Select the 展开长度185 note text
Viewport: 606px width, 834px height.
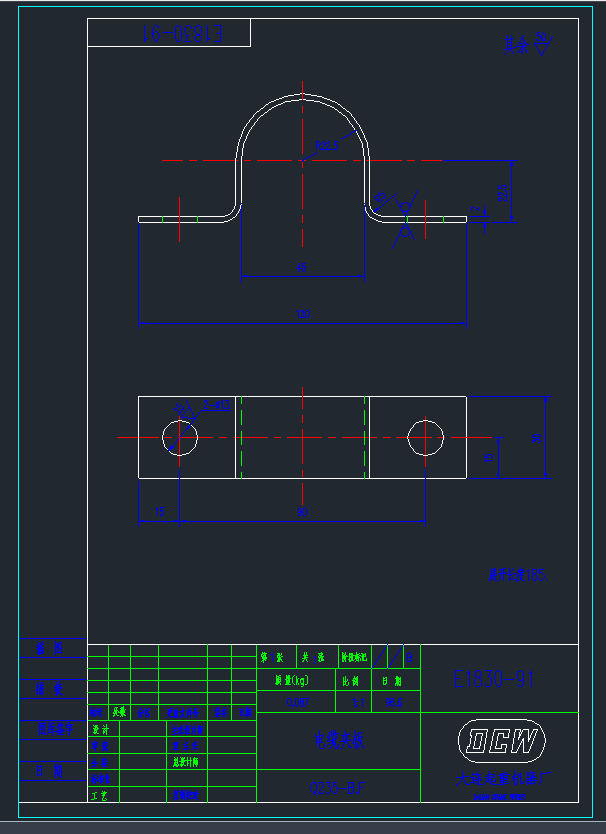[x=518, y=574]
